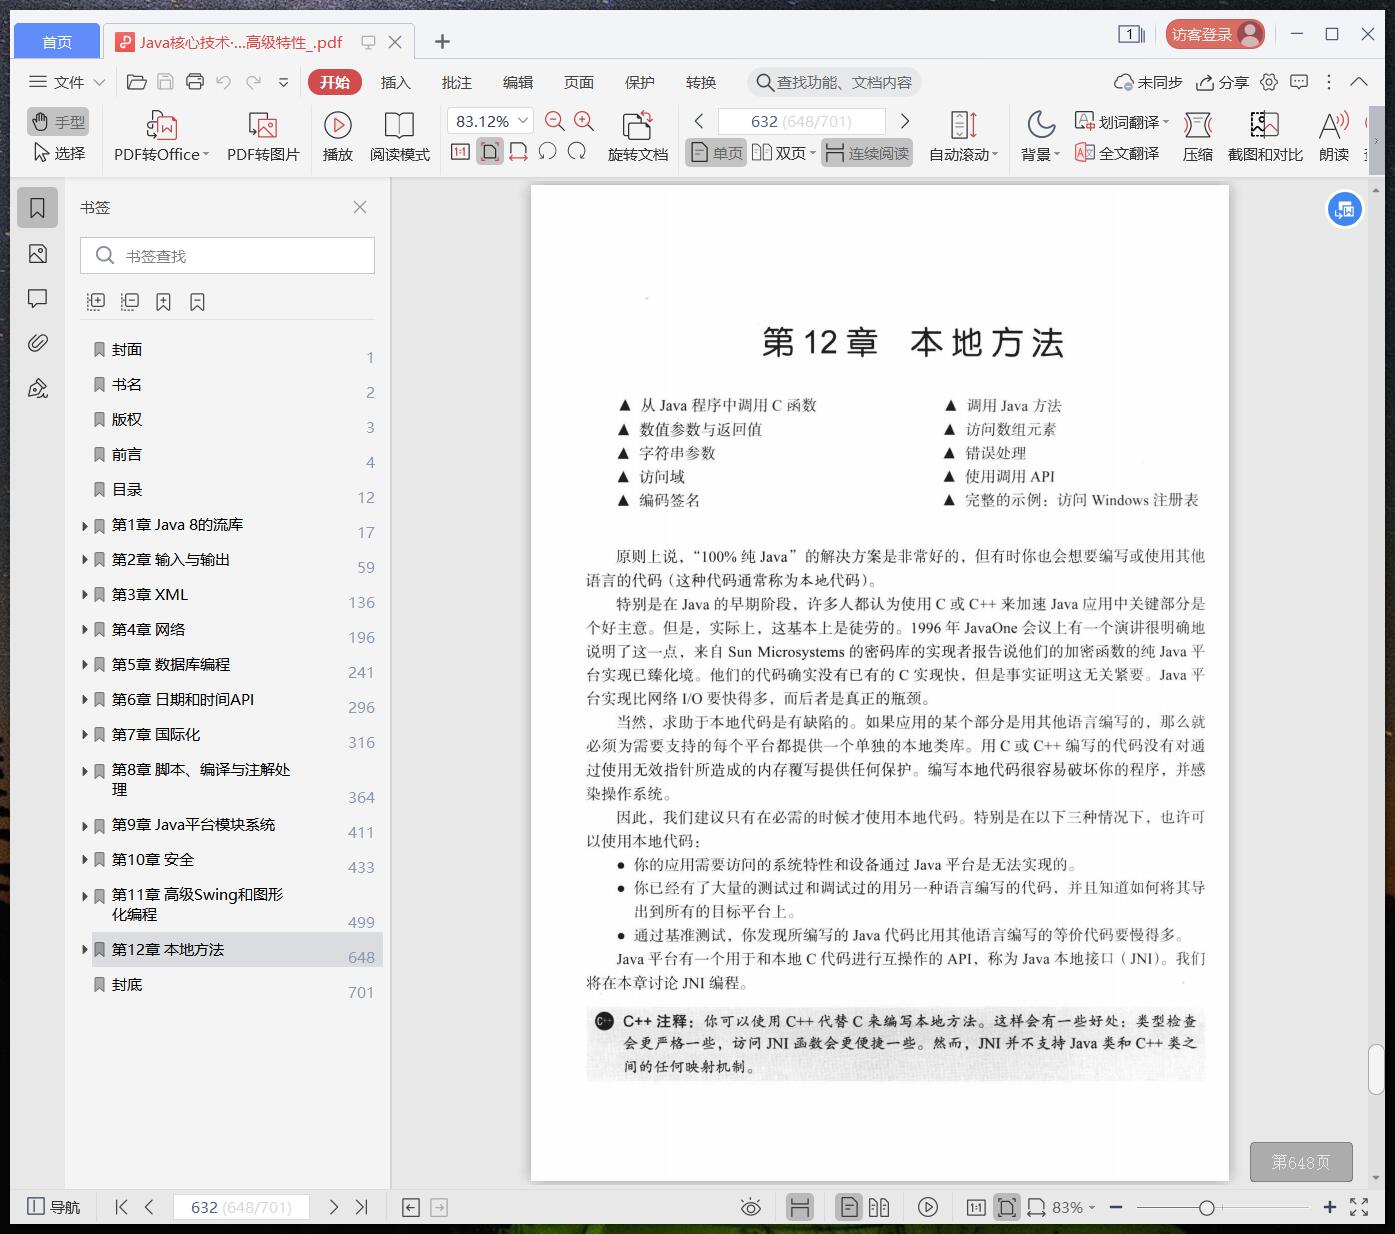Go to next page arrow in toolbar
Image resolution: width=1395 pixels, height=1234 pixels.
905,121
